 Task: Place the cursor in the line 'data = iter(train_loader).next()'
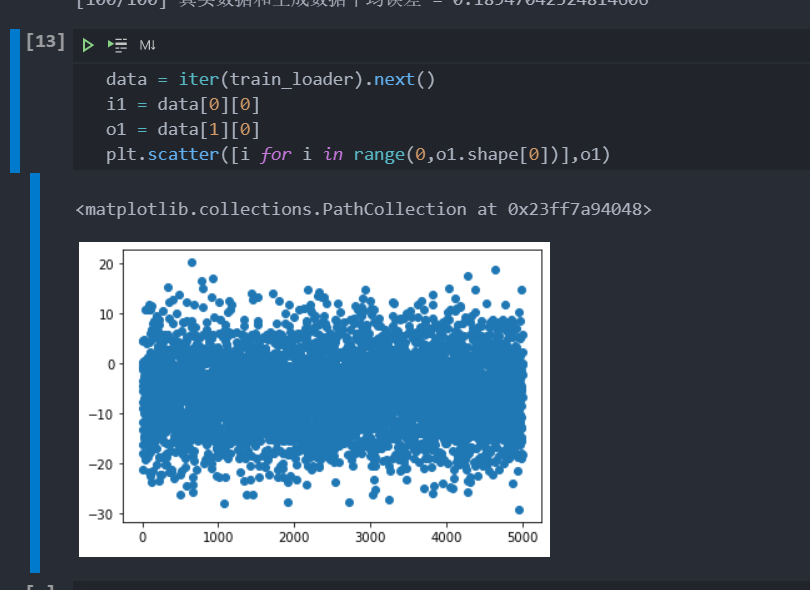(271, 80)
